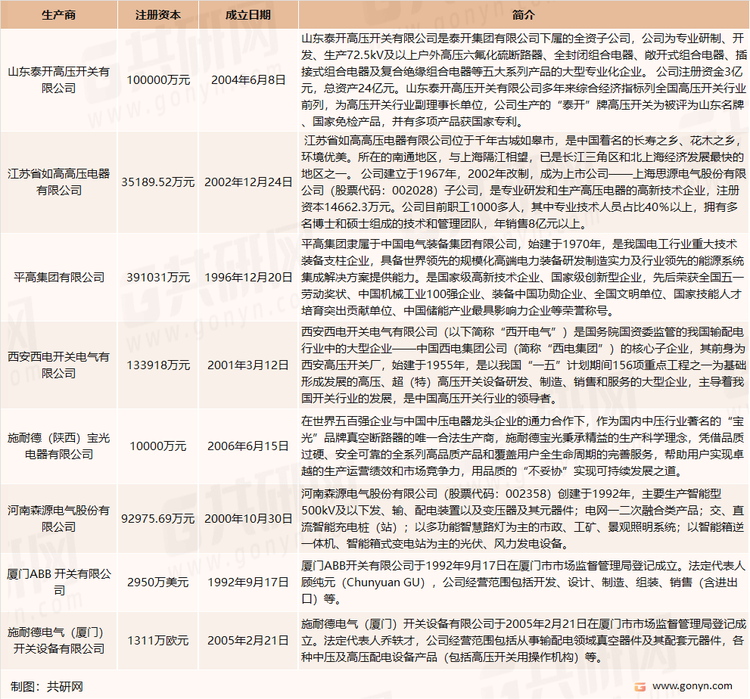
Task: Click the 厦门ABB开关 description paragraph
Action: [523, 582]
